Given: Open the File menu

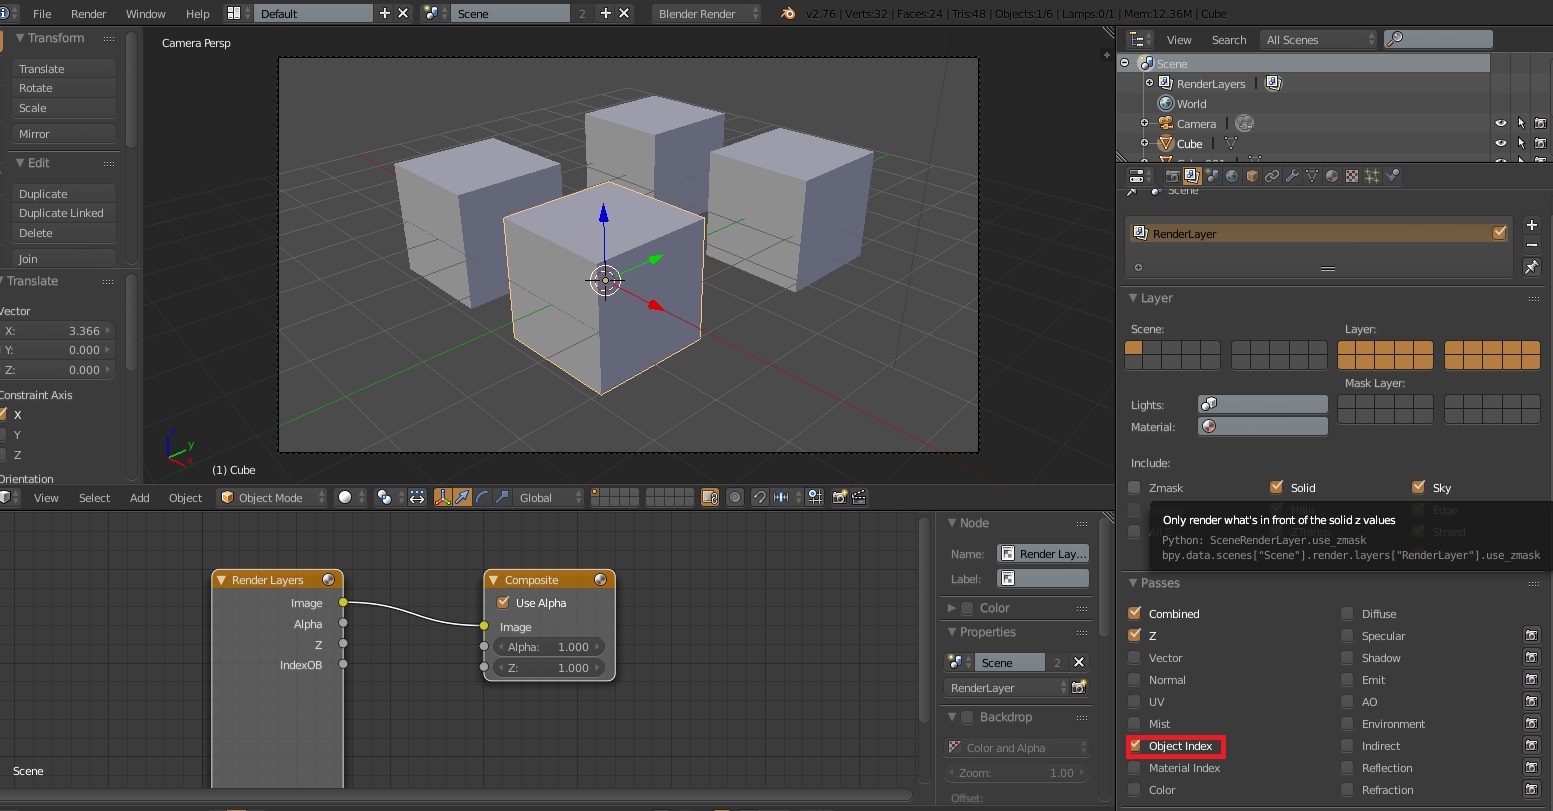Looking at the screenshot, I should point(42,14).
